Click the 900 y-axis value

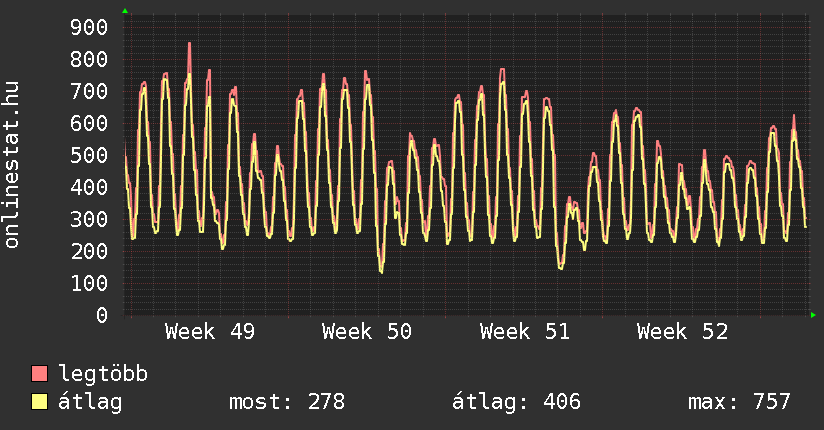coord(88,27)
